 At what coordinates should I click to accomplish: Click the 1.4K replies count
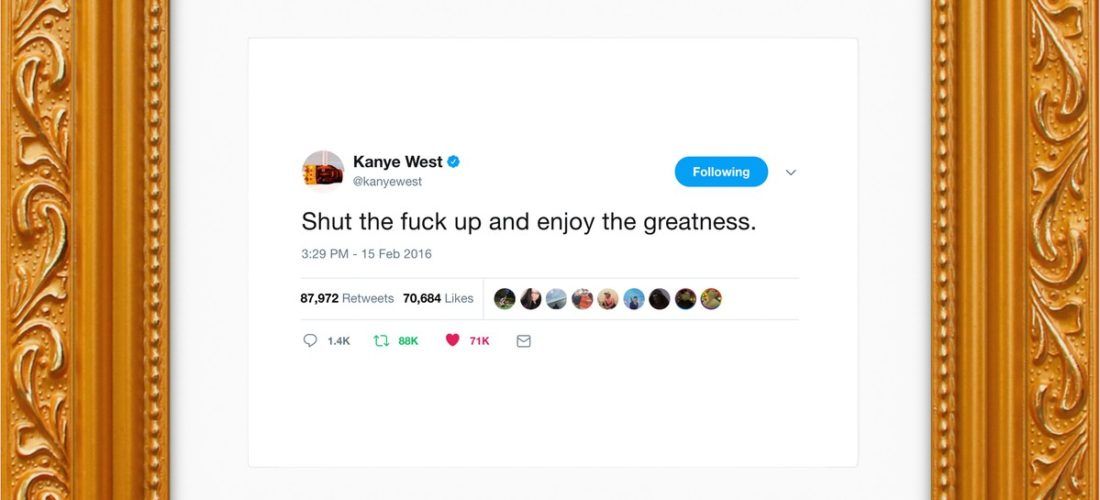pos(339,341)
